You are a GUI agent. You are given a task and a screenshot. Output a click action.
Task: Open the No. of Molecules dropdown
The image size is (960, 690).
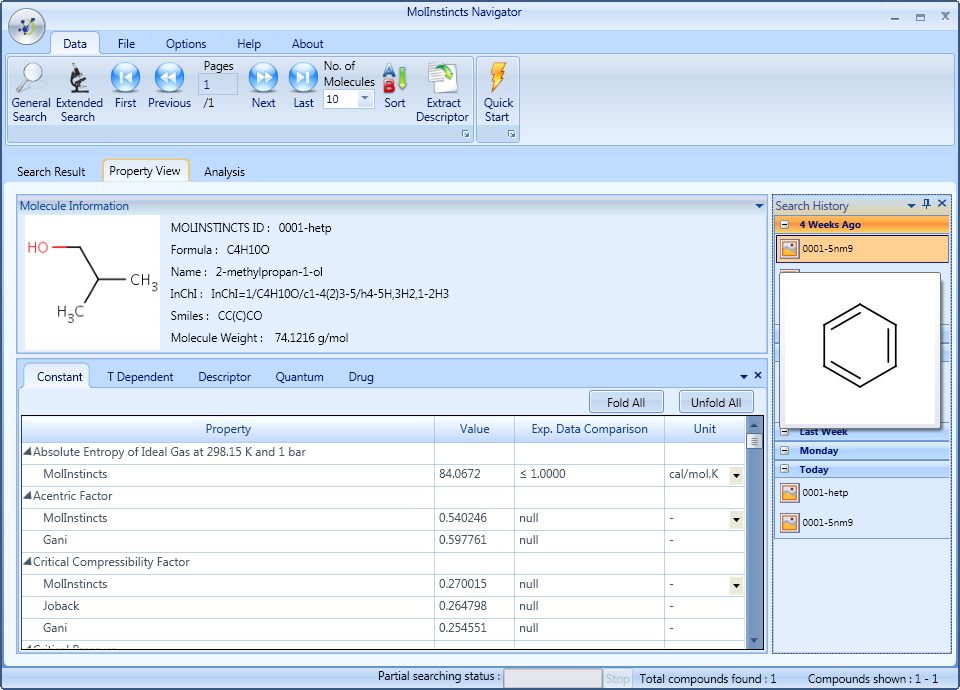pos(365,98)
